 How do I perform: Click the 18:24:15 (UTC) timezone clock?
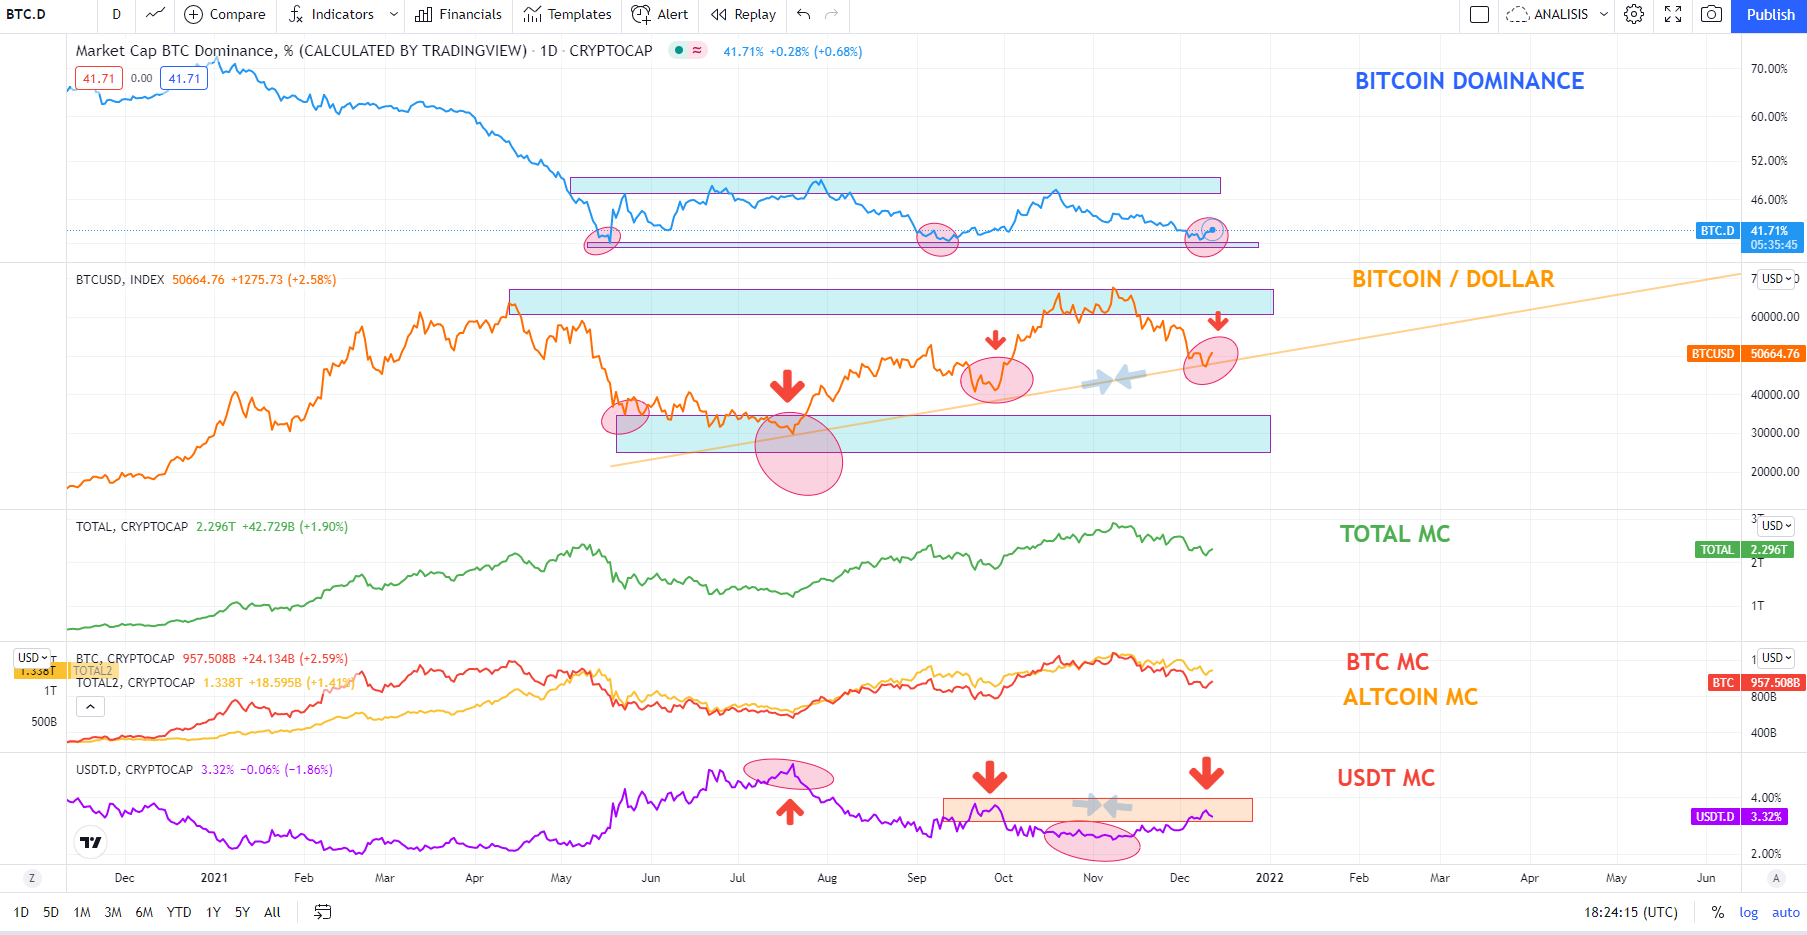pos(1631,912)
